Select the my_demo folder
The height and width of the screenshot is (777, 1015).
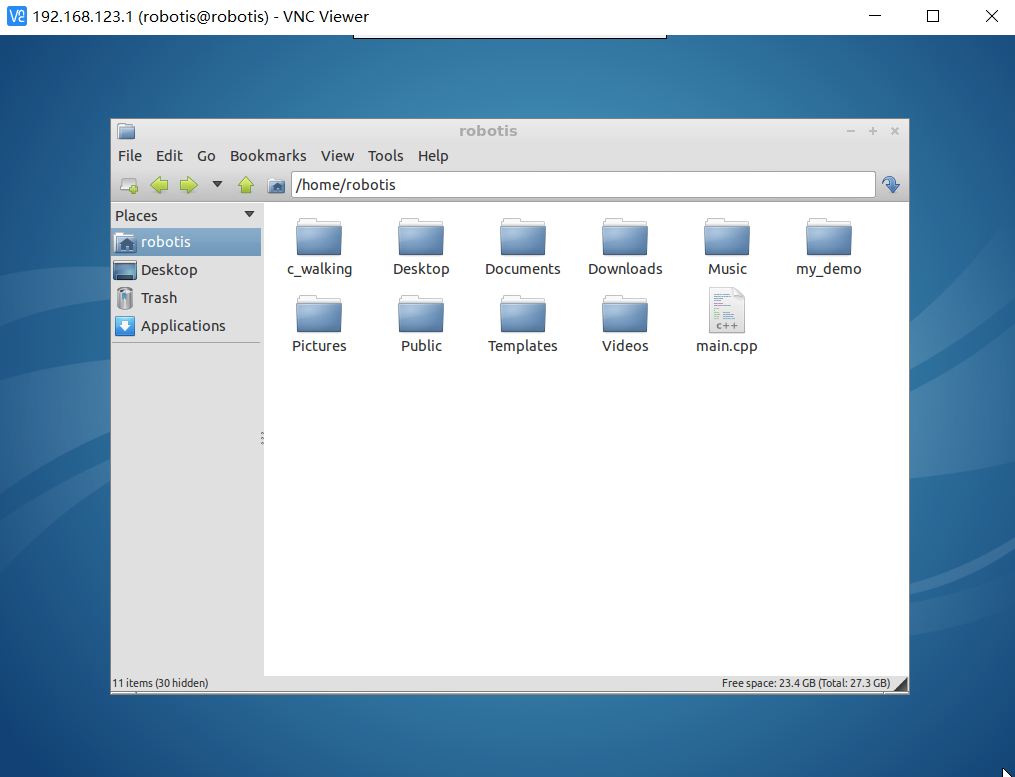point(828,238)
